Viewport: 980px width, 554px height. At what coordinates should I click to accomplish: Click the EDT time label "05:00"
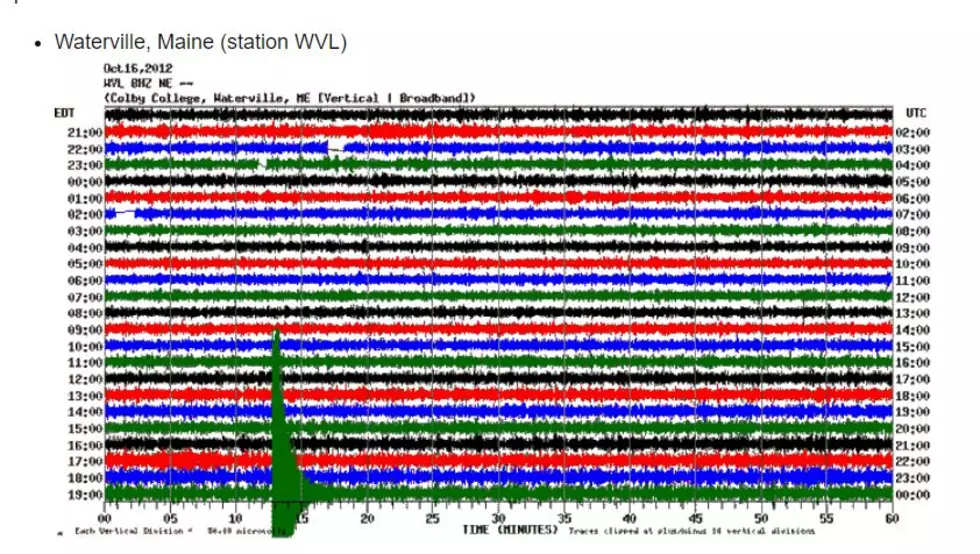coord(85,264)
